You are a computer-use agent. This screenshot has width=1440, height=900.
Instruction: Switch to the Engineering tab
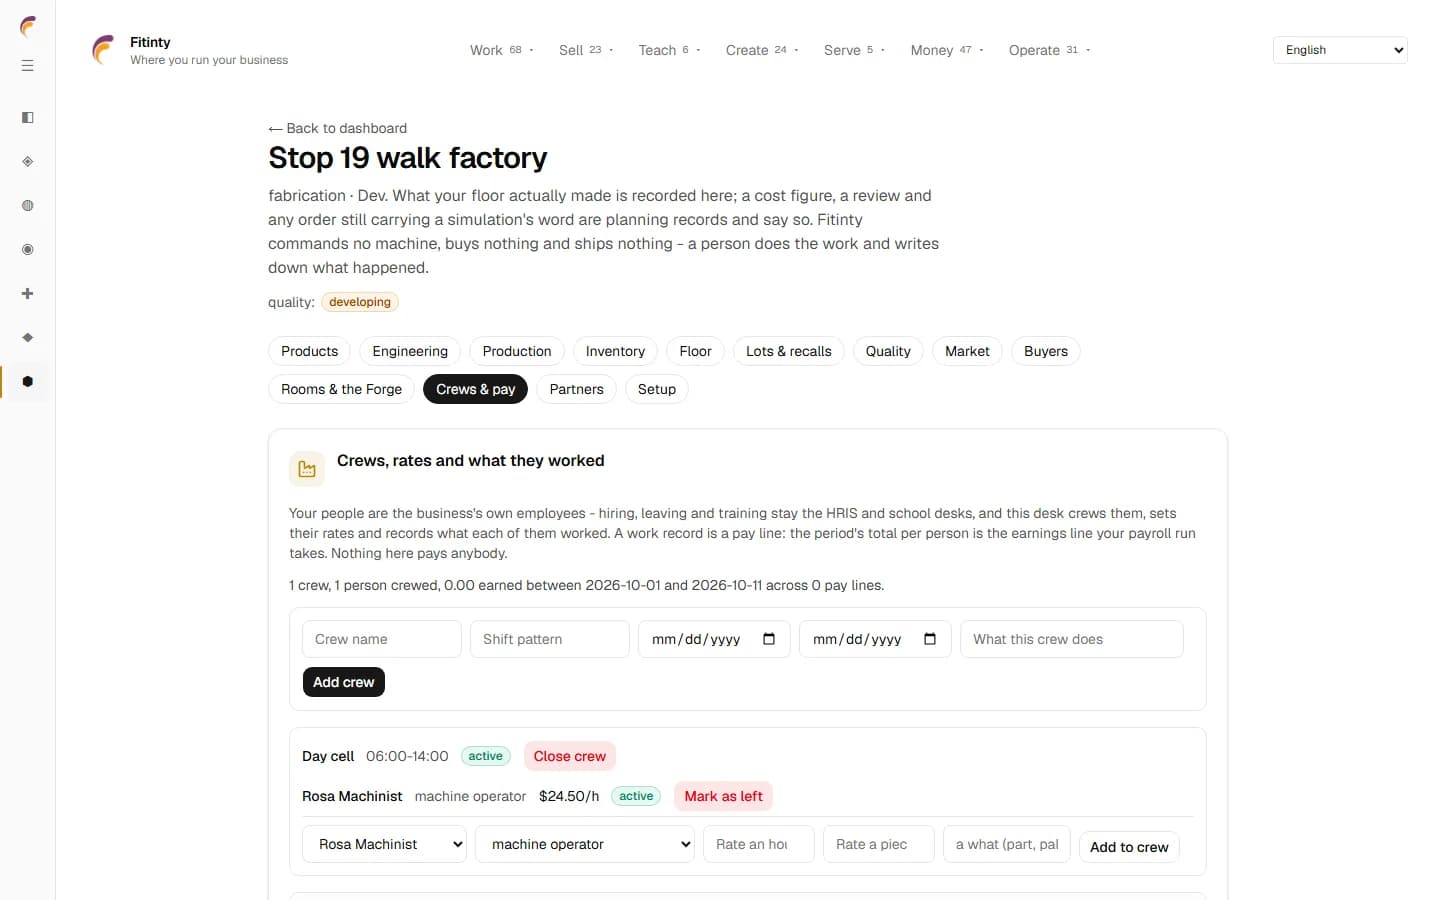(x=410, y=351)
